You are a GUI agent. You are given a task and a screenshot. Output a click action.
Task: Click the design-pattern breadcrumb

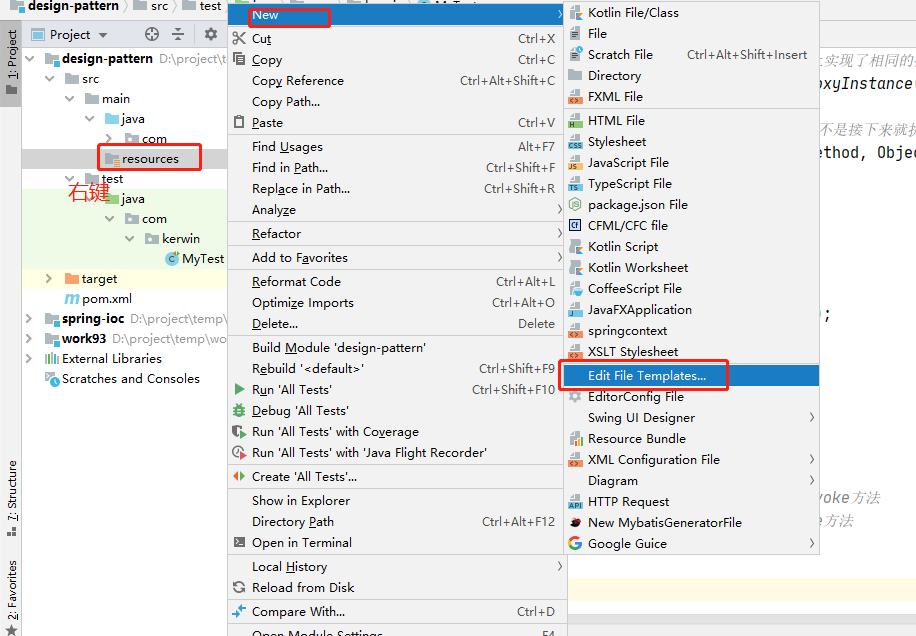pyautogui.click(x=65, y=6)
